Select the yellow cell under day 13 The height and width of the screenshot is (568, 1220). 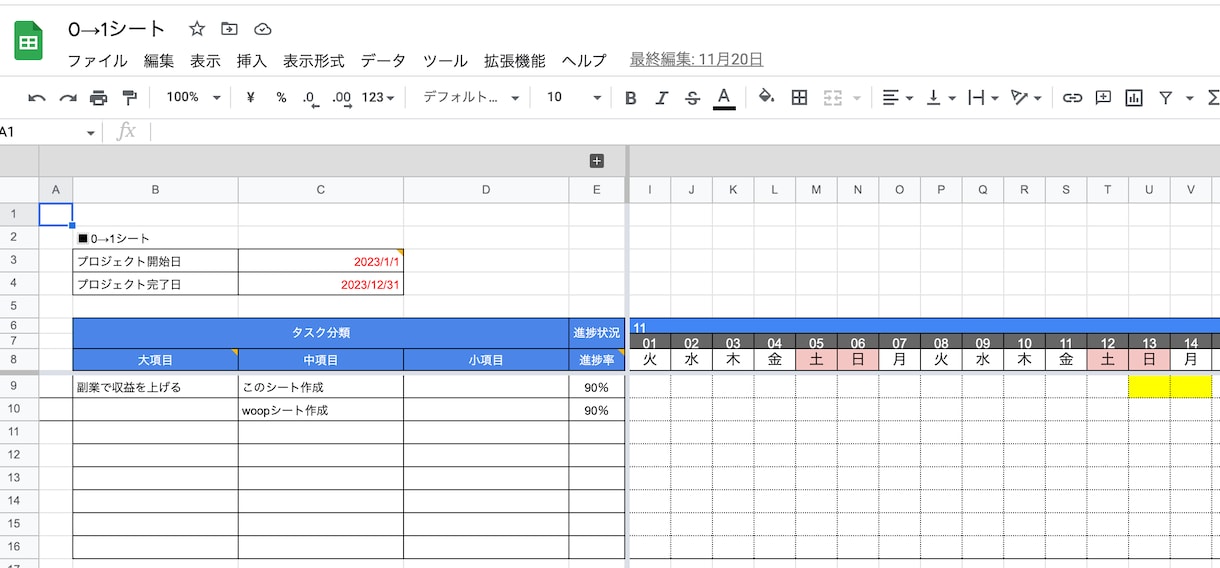tap(1149, 386)
